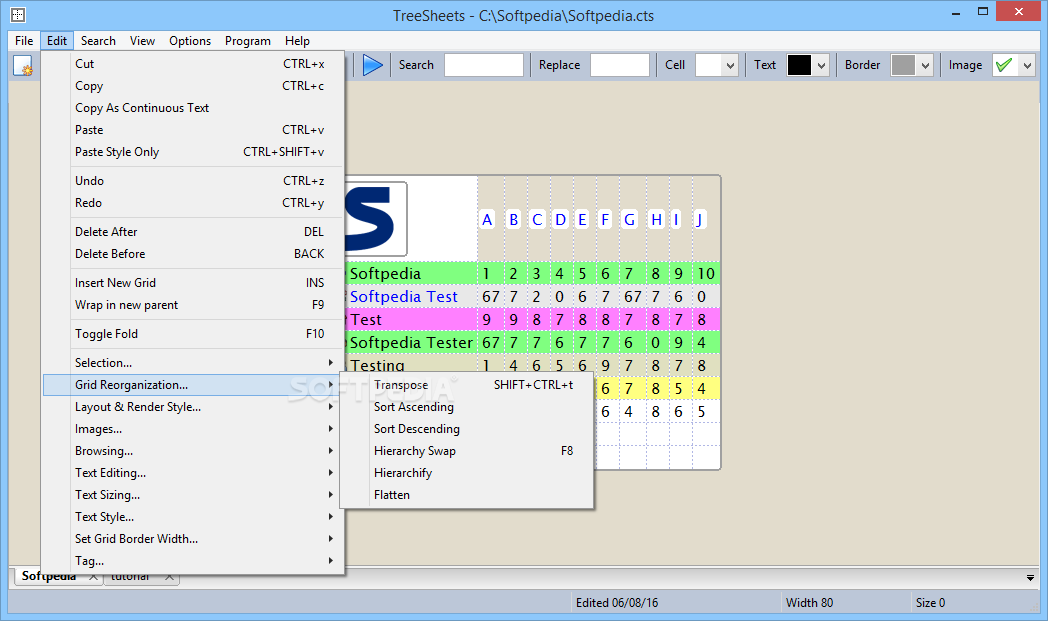Image resolution: width=1048 pixels, height=621 pixels.
Task: Open the black Text color dropdown
Action: point(807,65)
